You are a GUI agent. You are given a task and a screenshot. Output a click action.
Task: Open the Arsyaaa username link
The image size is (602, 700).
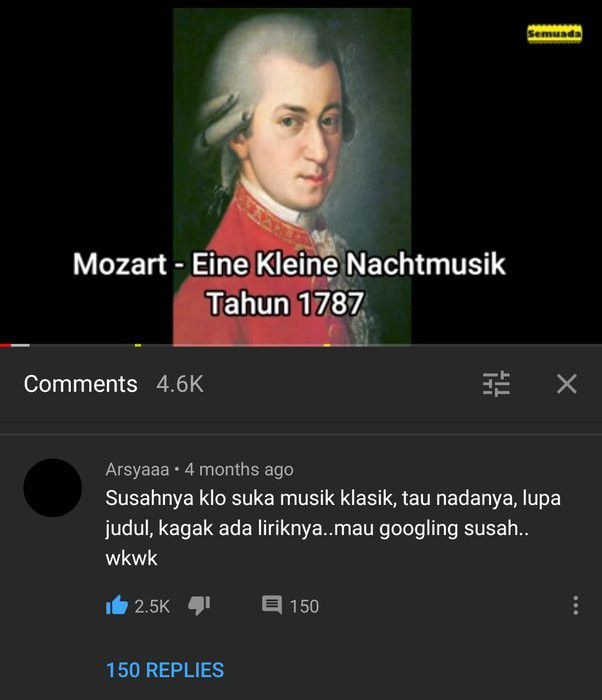pyautogui.click(x=138, y=470)
